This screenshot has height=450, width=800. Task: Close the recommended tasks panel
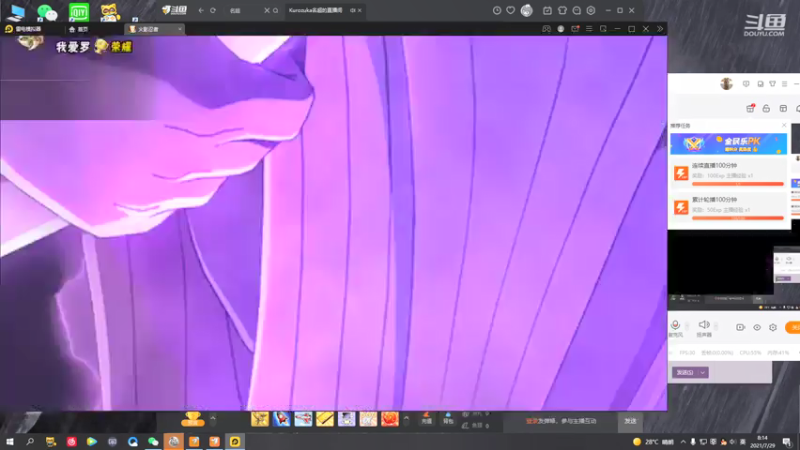click(784, 125)
